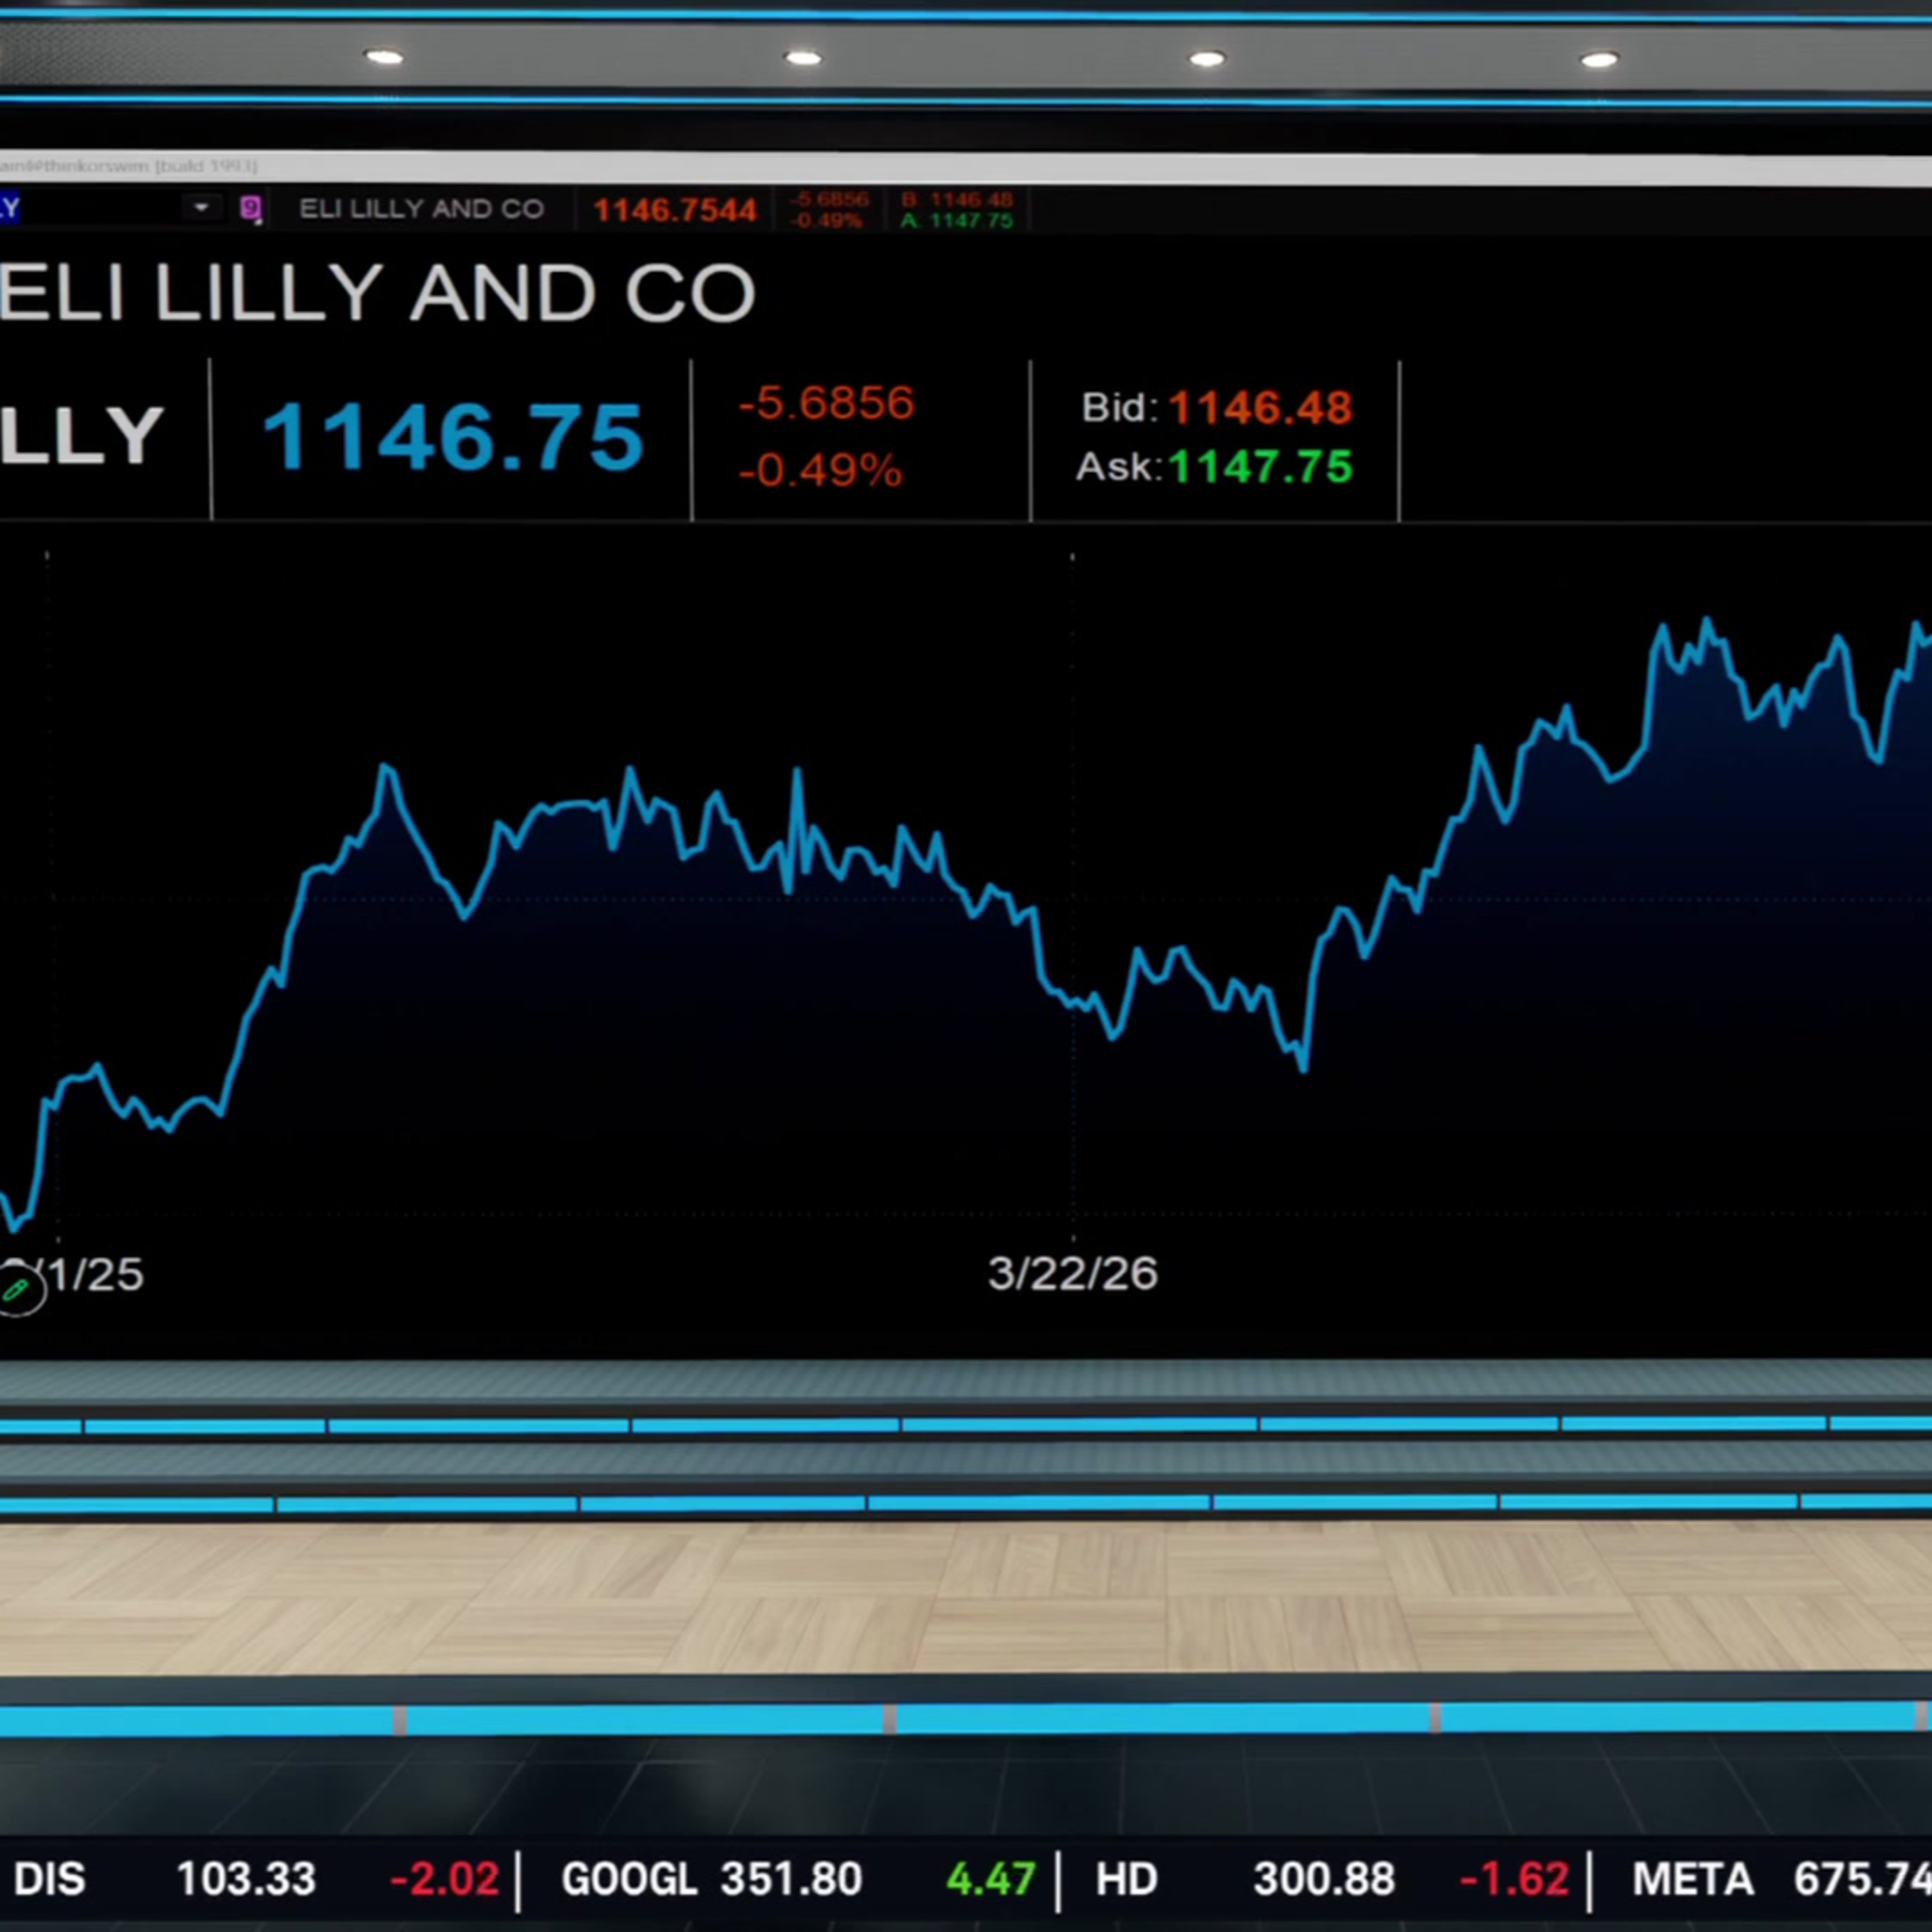Viewport: 1932px width, 1932px height.
Task: Click the green pencil drawing icon
Action: click(17, 1291)
